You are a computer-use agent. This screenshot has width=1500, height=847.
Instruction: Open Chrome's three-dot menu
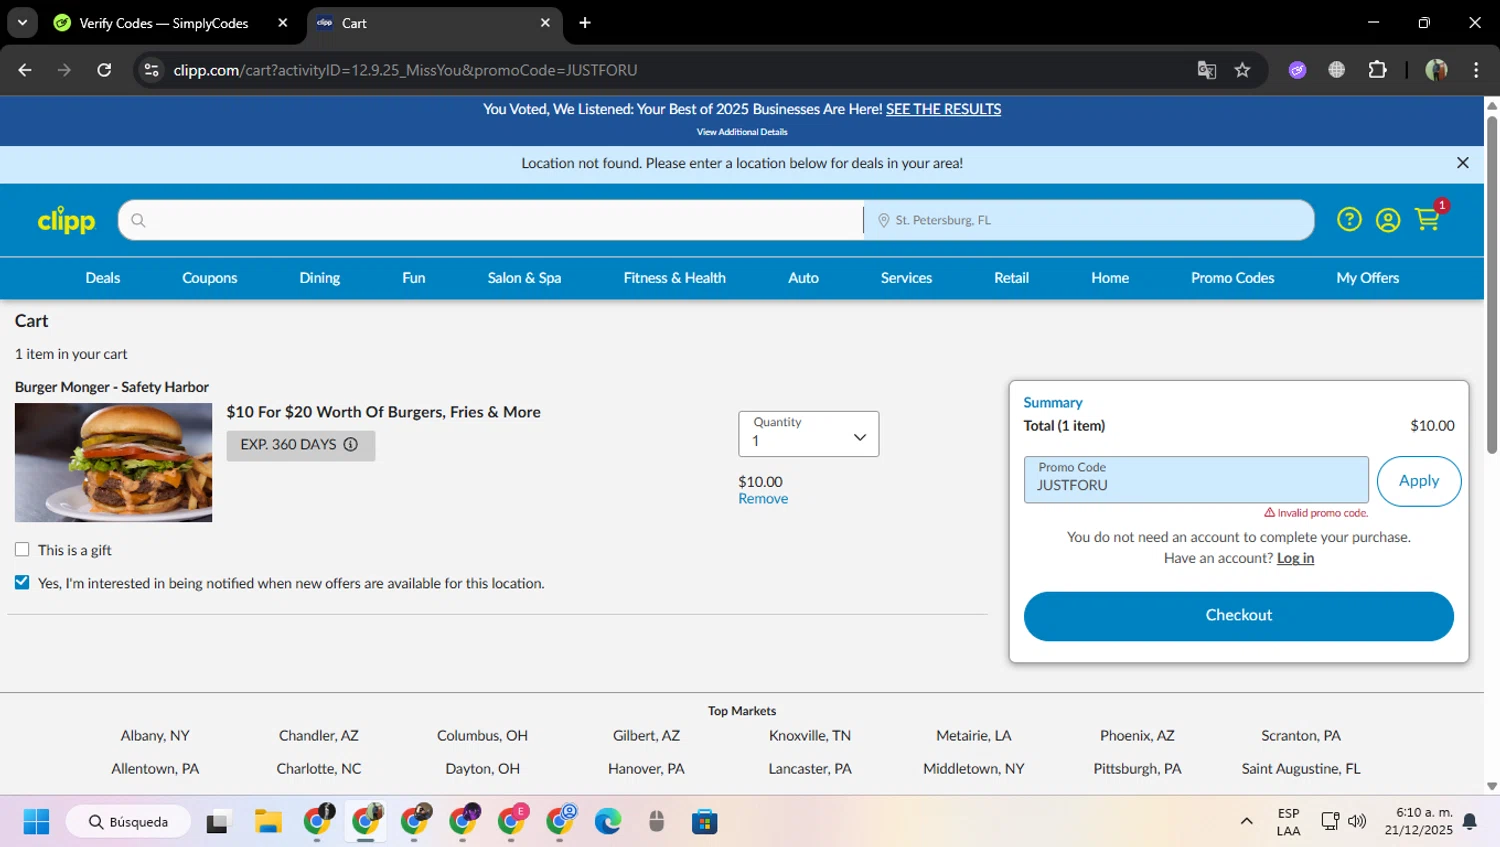1476,70
